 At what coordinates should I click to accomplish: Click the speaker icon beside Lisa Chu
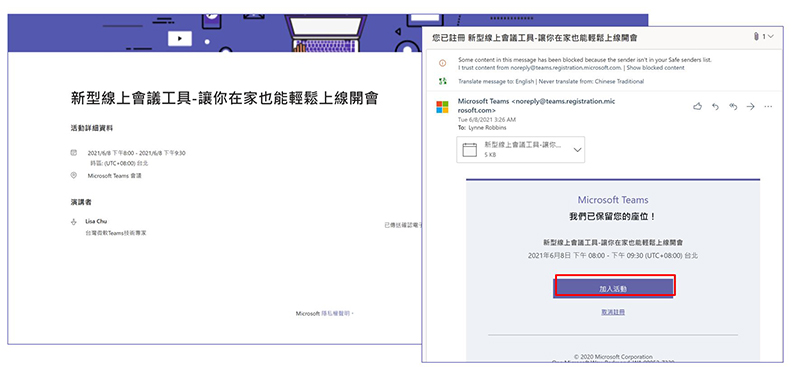74,222
